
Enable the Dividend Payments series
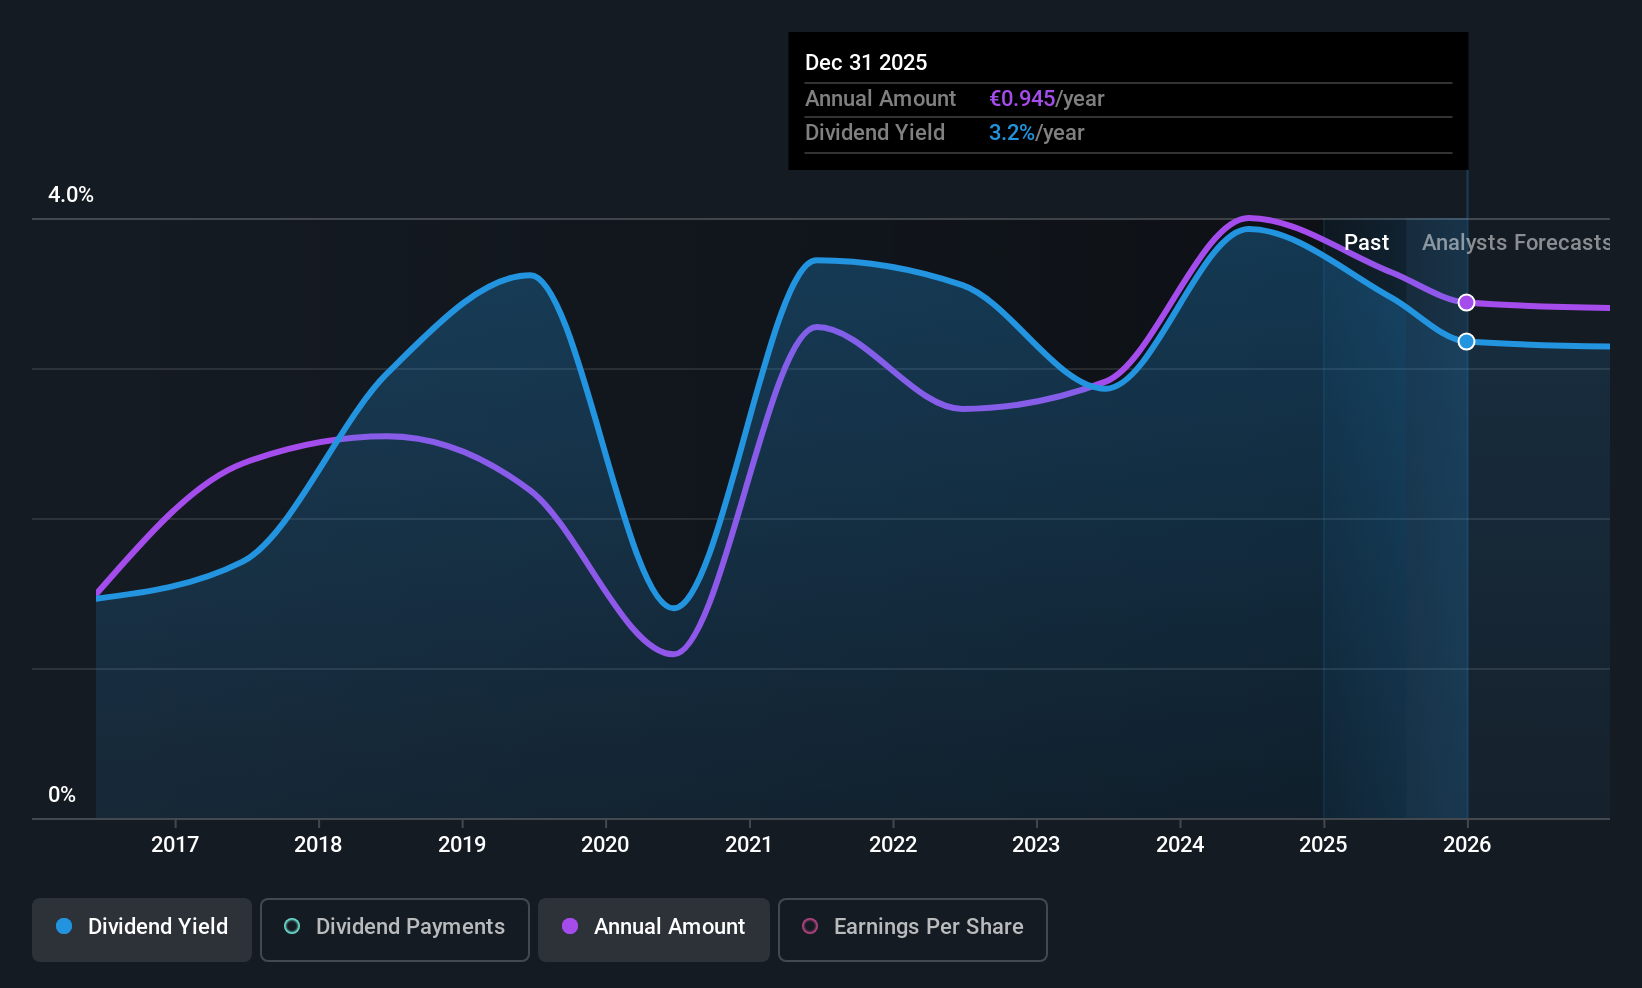pos(395,929)
